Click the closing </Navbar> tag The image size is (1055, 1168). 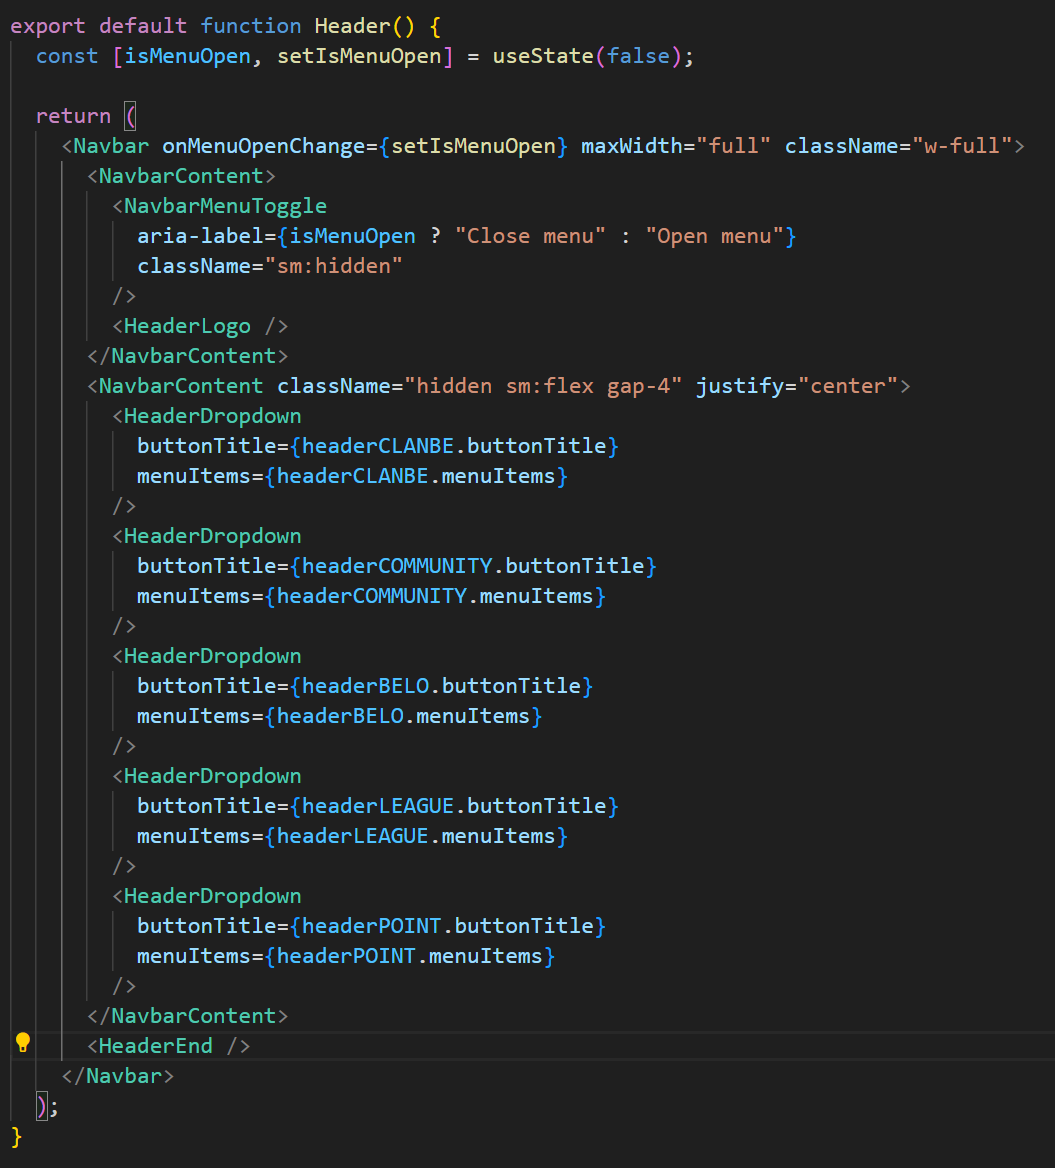tap(118, 1076)
